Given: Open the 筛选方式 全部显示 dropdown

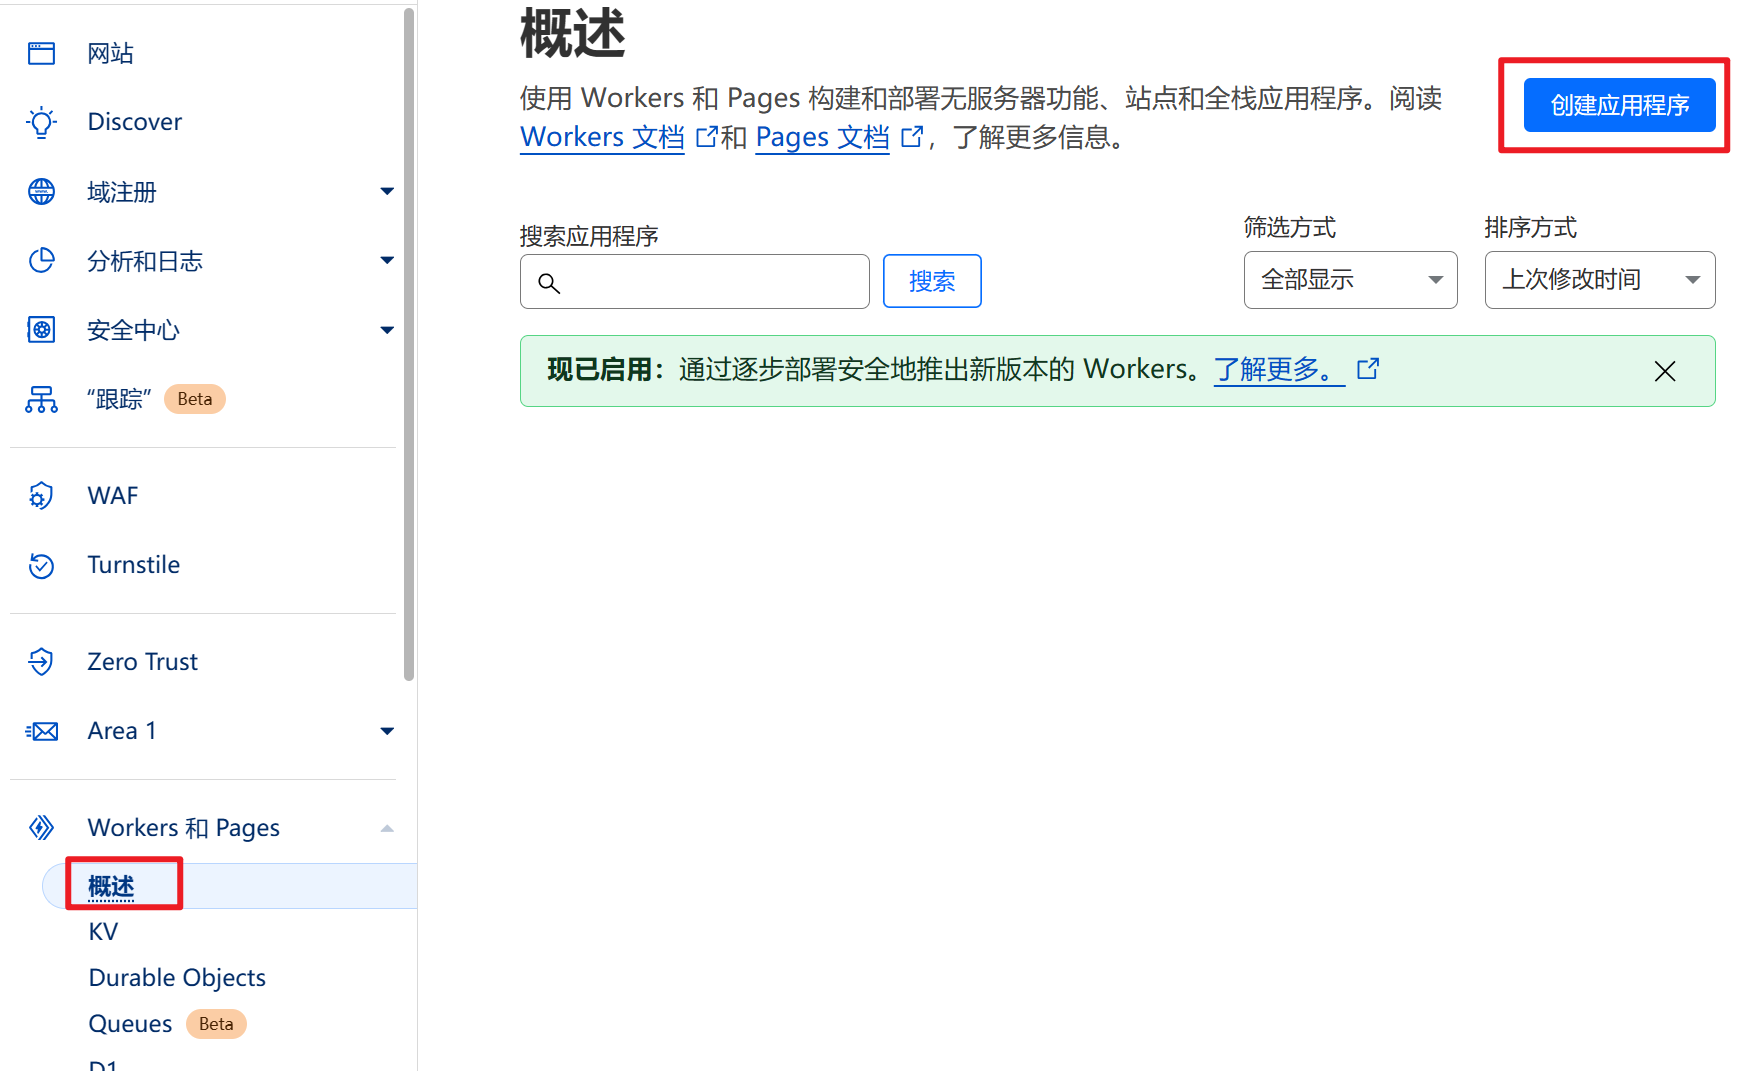Looking at the screenshot, I should (1350, 280).
